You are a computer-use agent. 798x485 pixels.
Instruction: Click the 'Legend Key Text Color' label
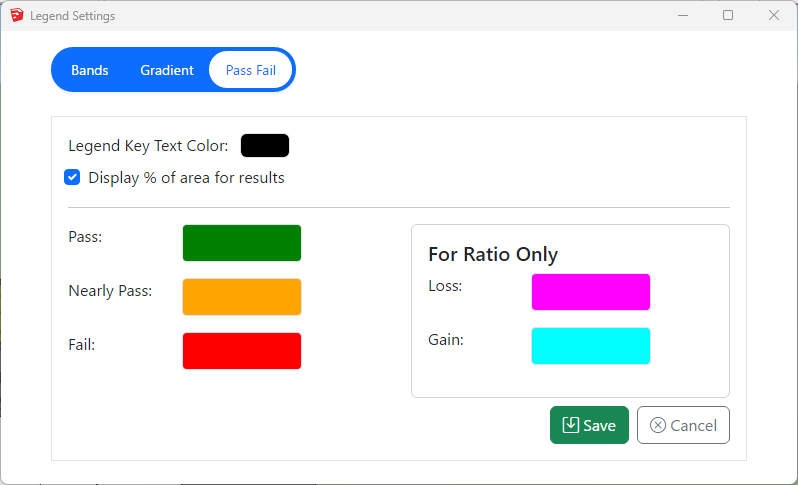click(x=148, y=146)
